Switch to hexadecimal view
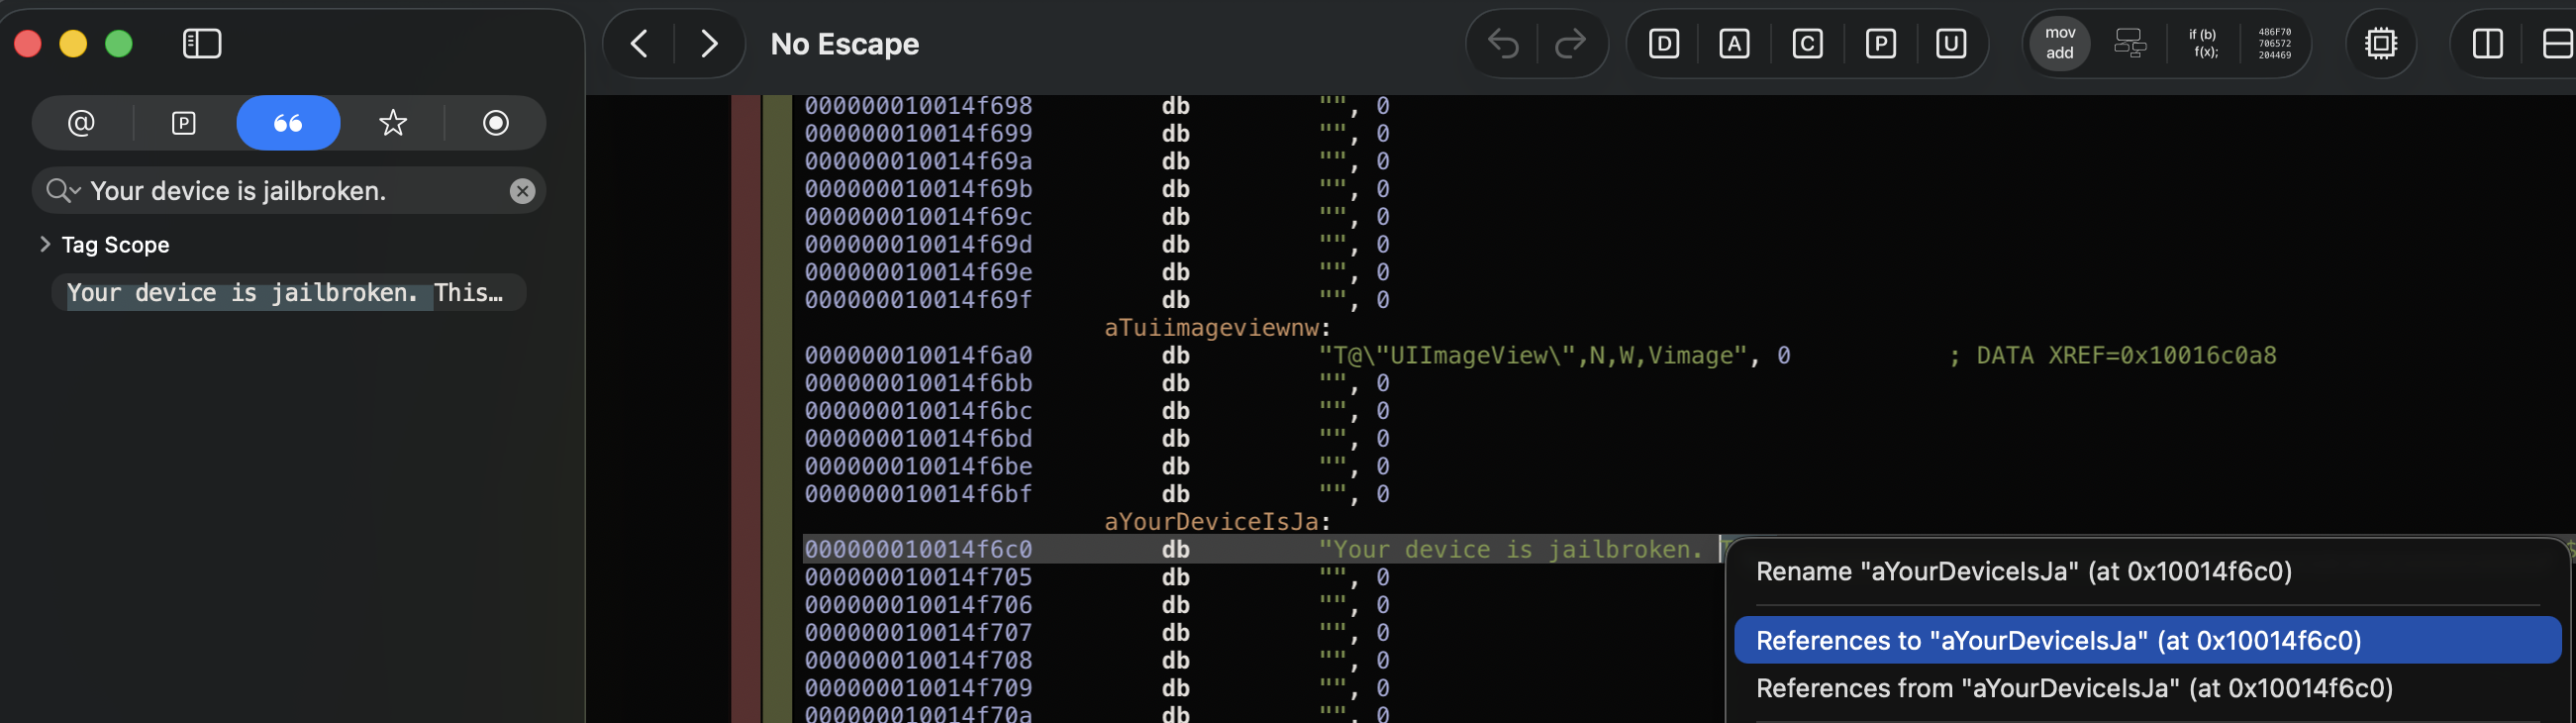 [2275, 44]
